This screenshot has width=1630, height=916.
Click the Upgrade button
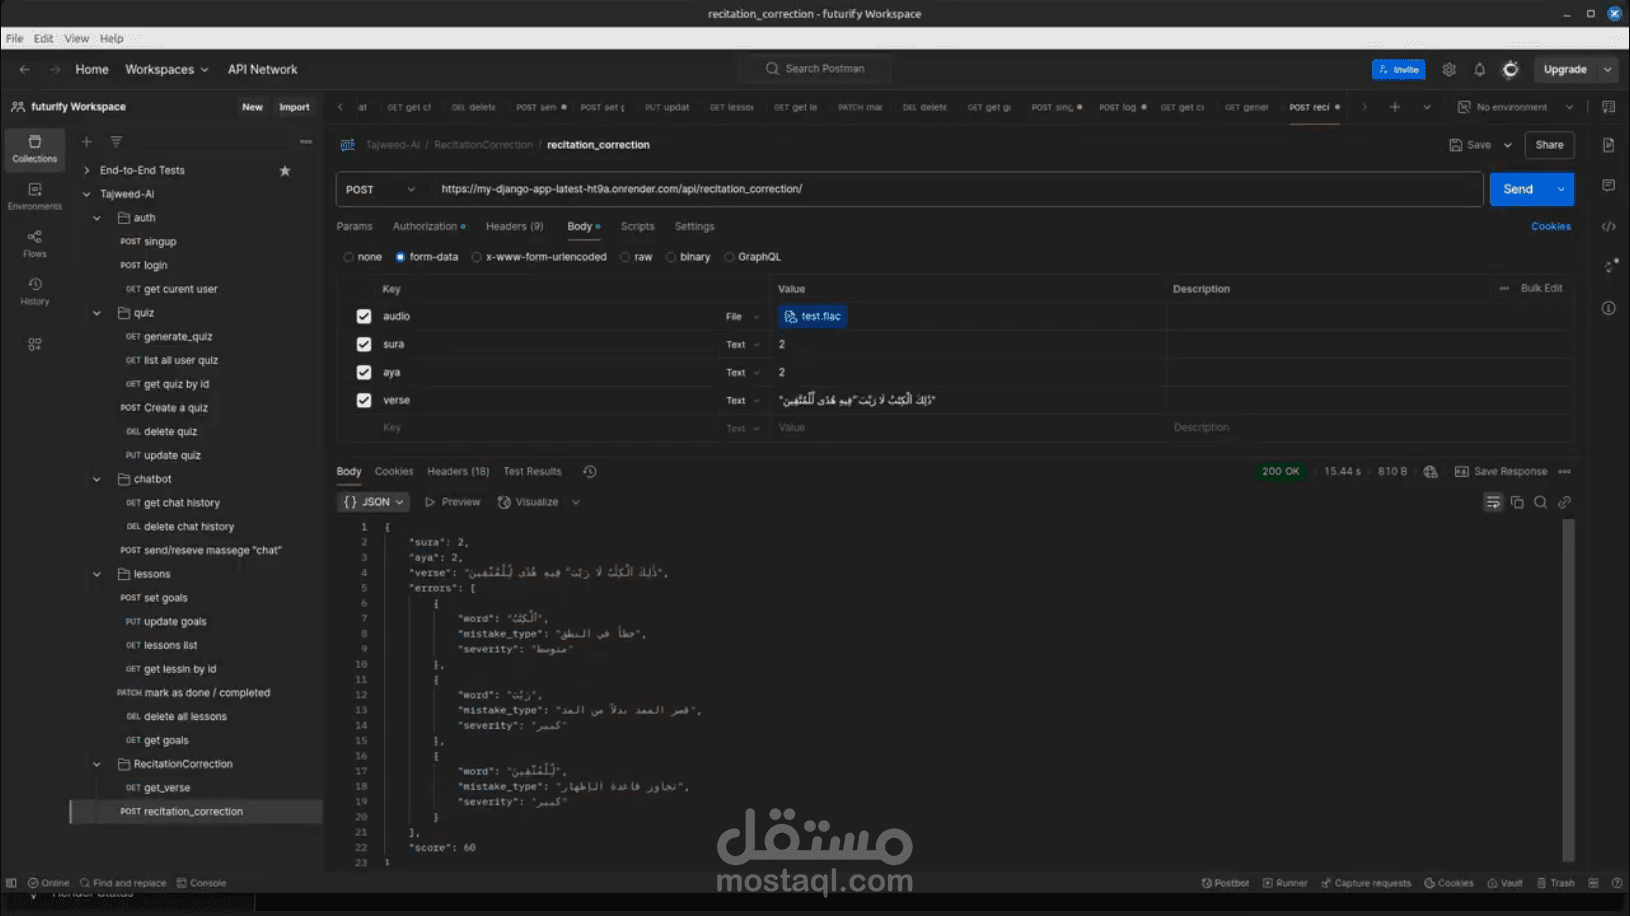tap(1565, 69)
